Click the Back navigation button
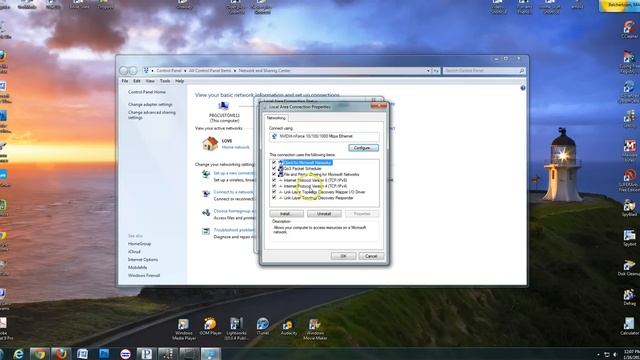Screen dimensions: 640x360 point(124,71)
